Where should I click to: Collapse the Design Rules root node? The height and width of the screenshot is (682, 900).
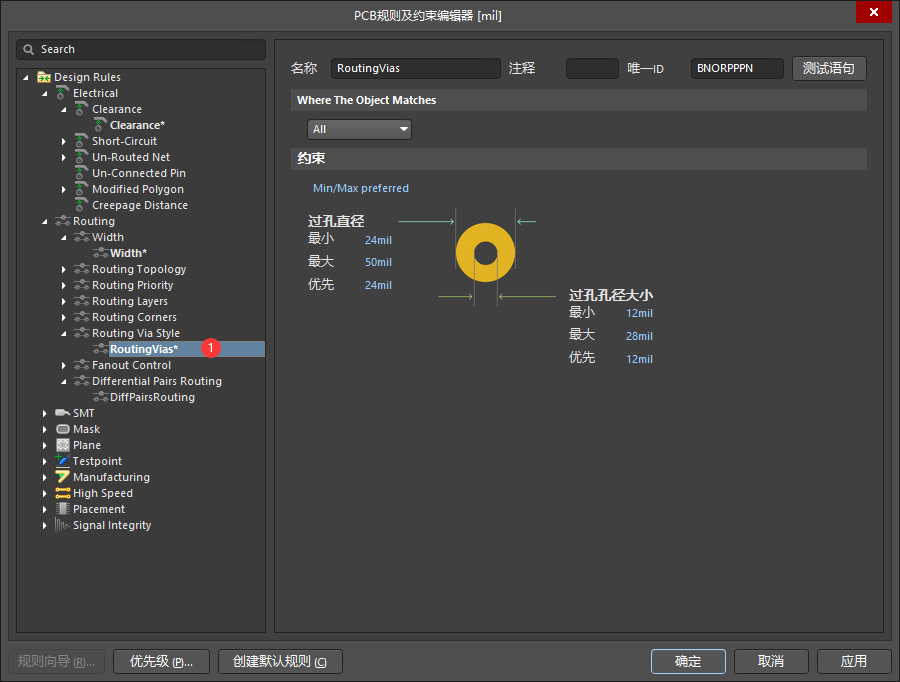point(26,77)
